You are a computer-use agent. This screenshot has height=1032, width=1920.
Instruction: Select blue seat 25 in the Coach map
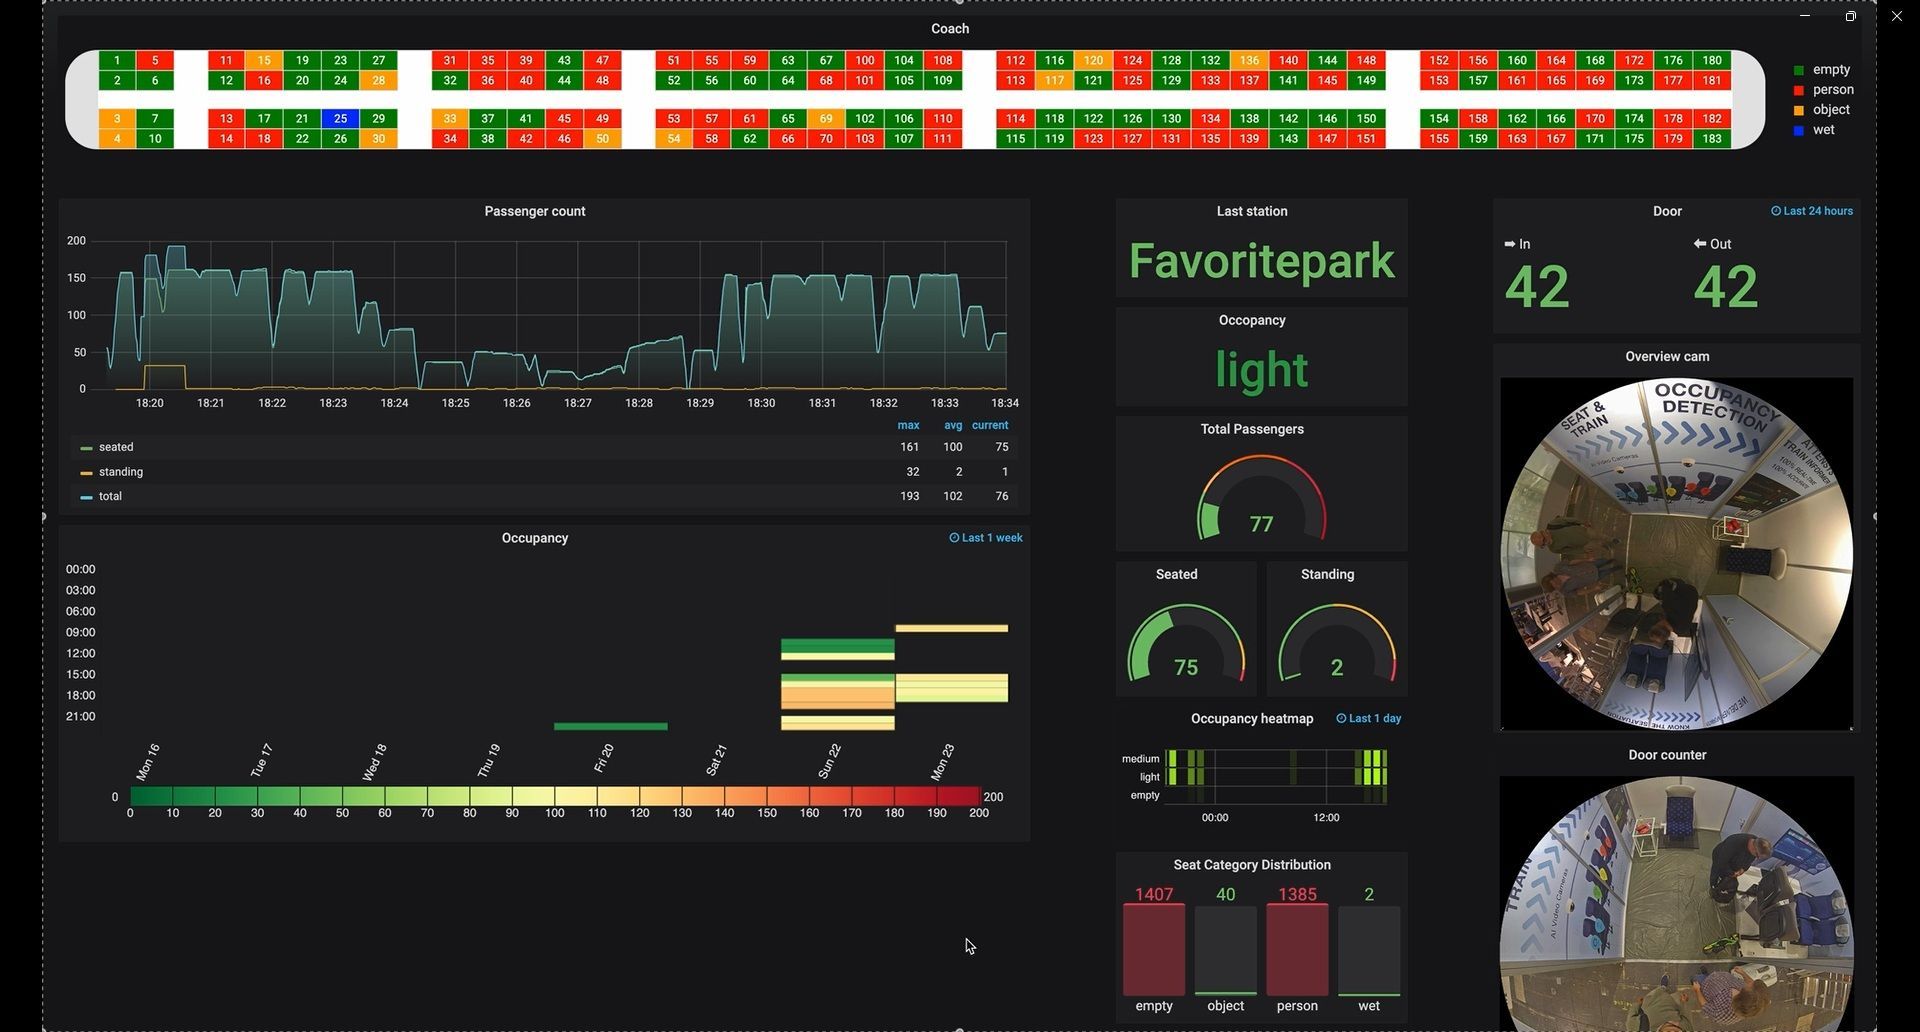tap(340, 119)
